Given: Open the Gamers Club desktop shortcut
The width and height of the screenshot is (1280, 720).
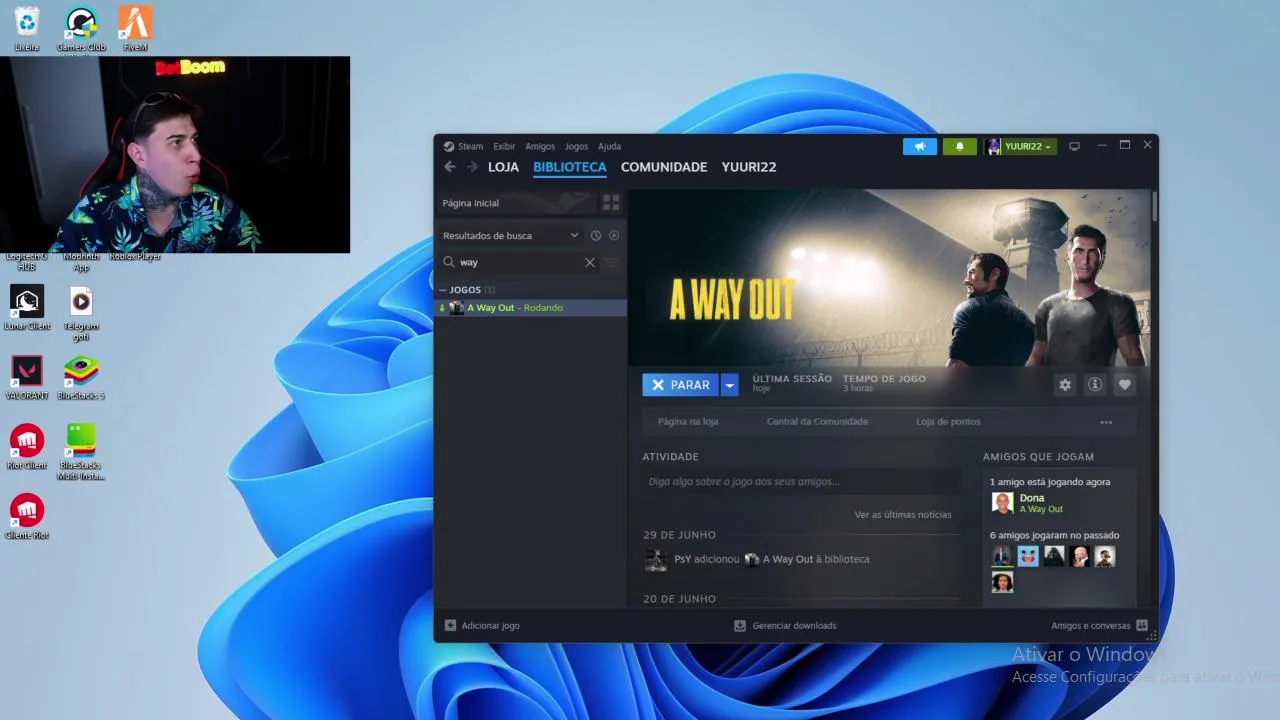Looking at the screenshot, I should 81,28.
